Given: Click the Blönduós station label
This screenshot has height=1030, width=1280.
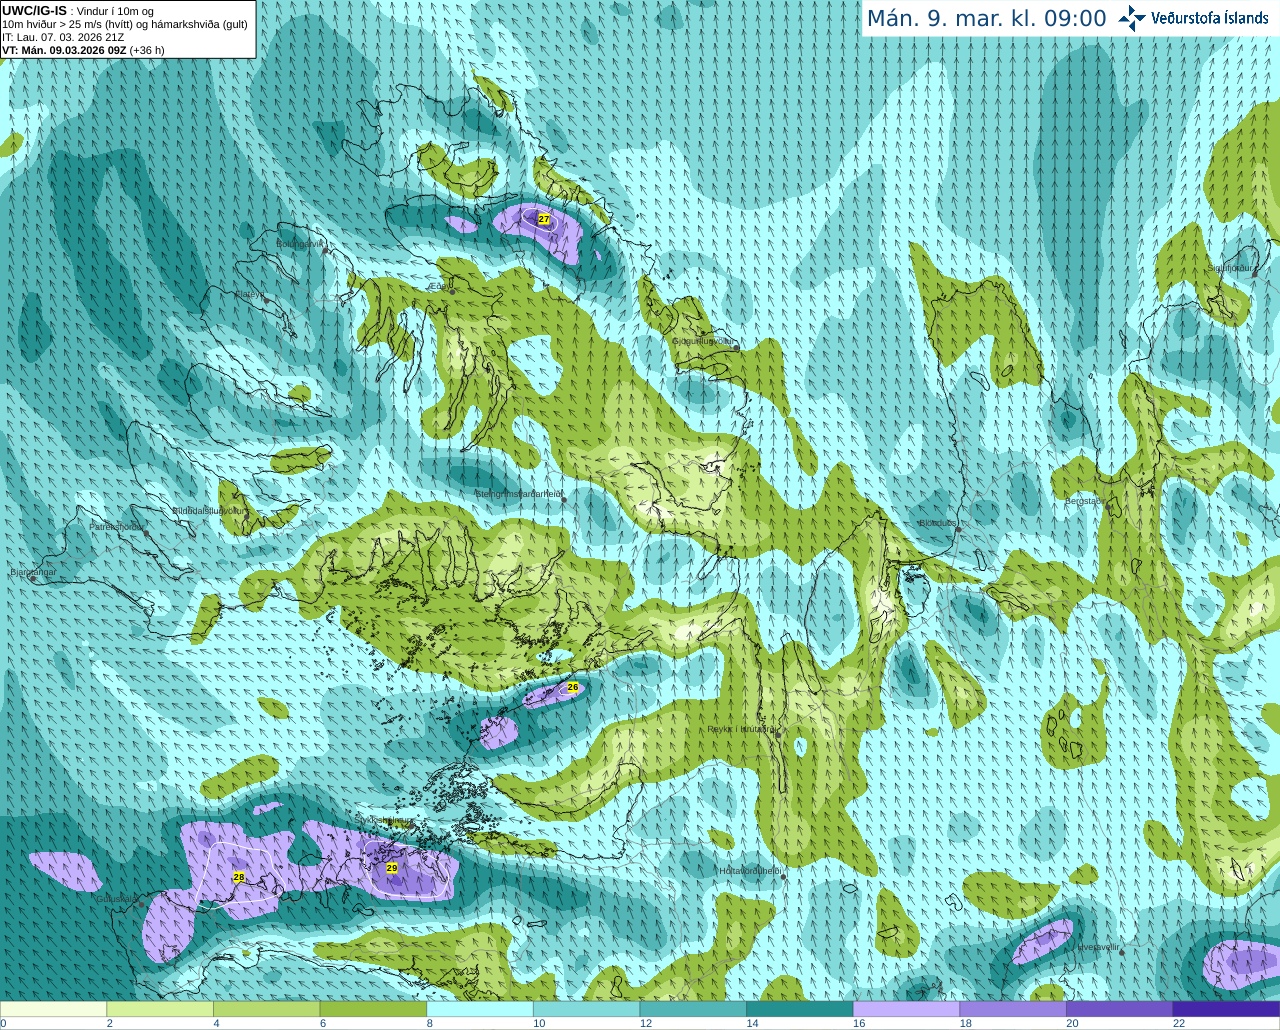Looking at the screenshot, I should coord(939,523).
